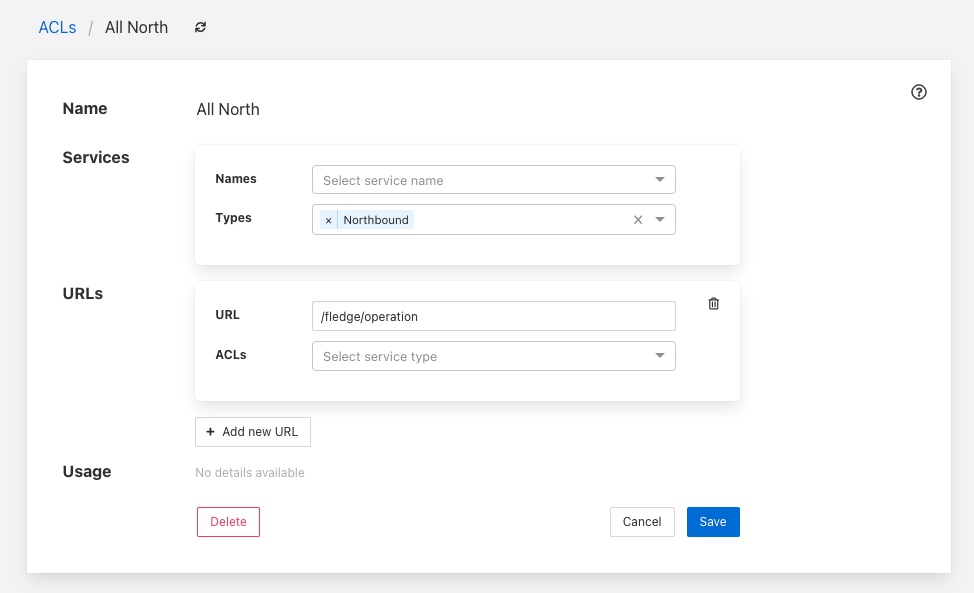
Task: Click the plus icon on Add new URL
Action: 210,432
